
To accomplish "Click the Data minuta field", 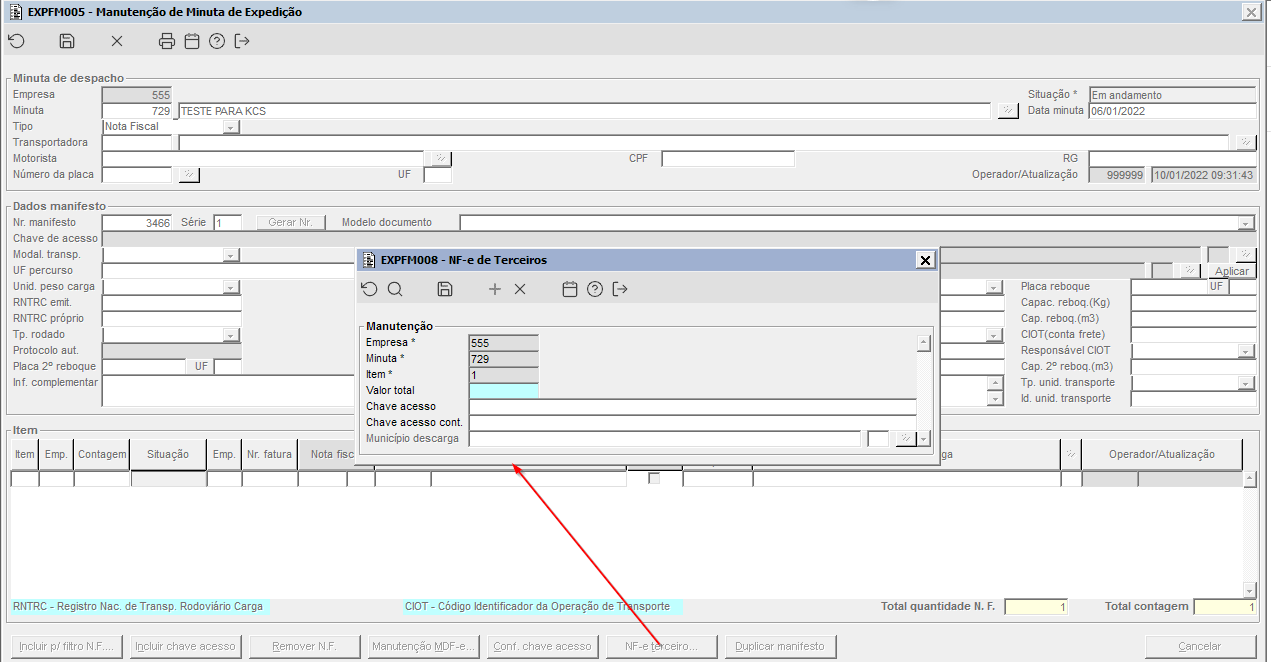I will [1172, 111].
